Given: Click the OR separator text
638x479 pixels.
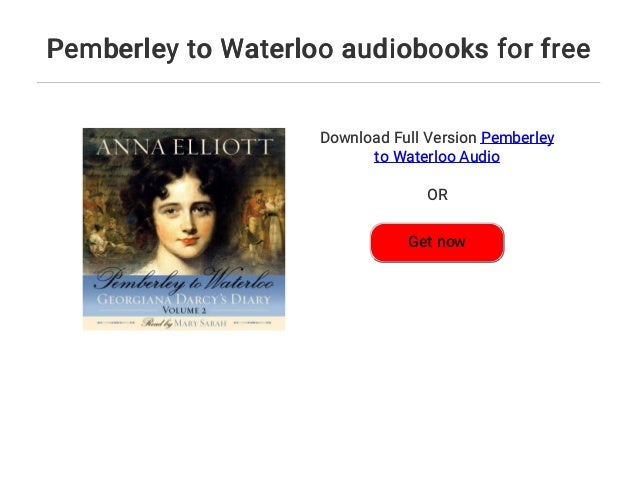Looking at the screenshot, I should 437,195.
